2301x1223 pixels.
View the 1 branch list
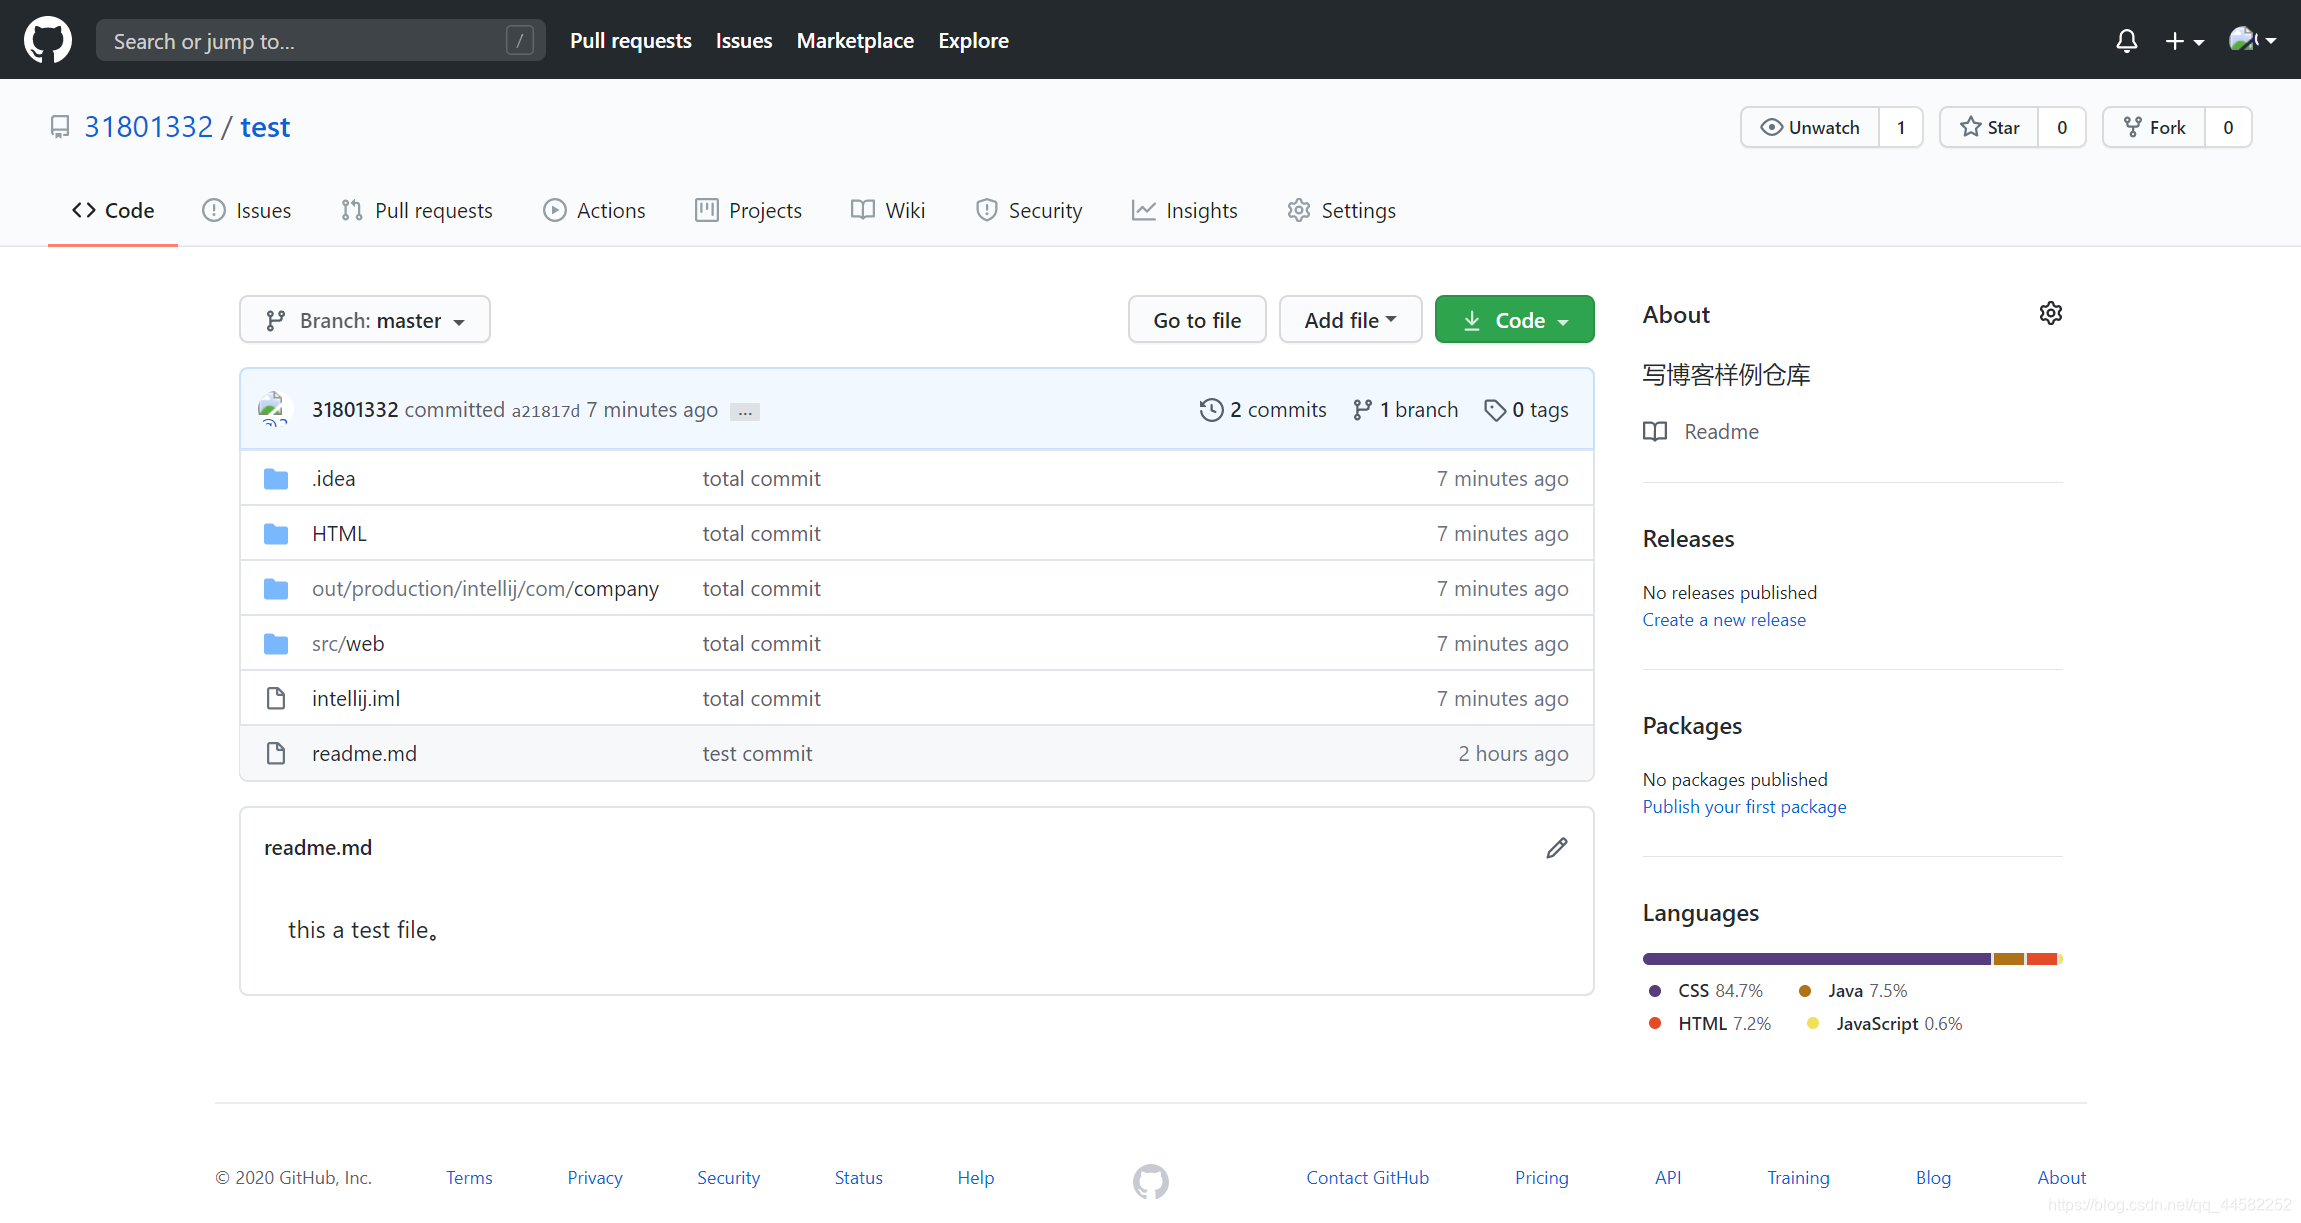tap(1405, 410)
